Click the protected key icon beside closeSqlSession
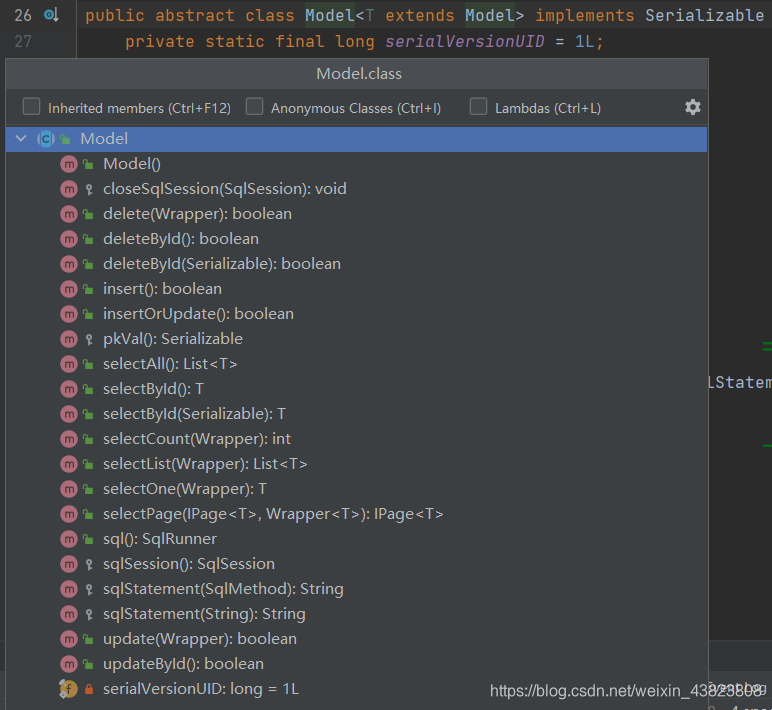The height and width of the screenshot is (710, 772). [89, 189]
